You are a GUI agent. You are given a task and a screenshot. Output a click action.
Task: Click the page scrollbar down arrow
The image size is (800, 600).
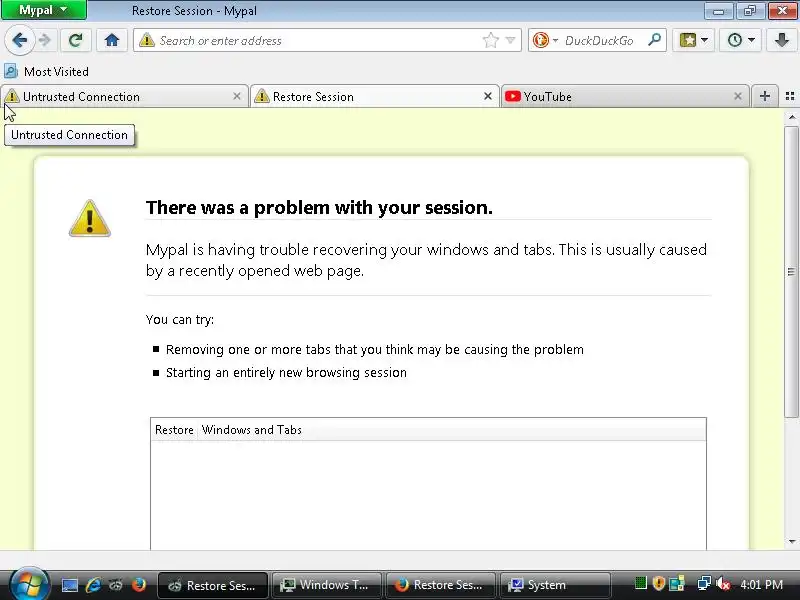click(792, 541)
